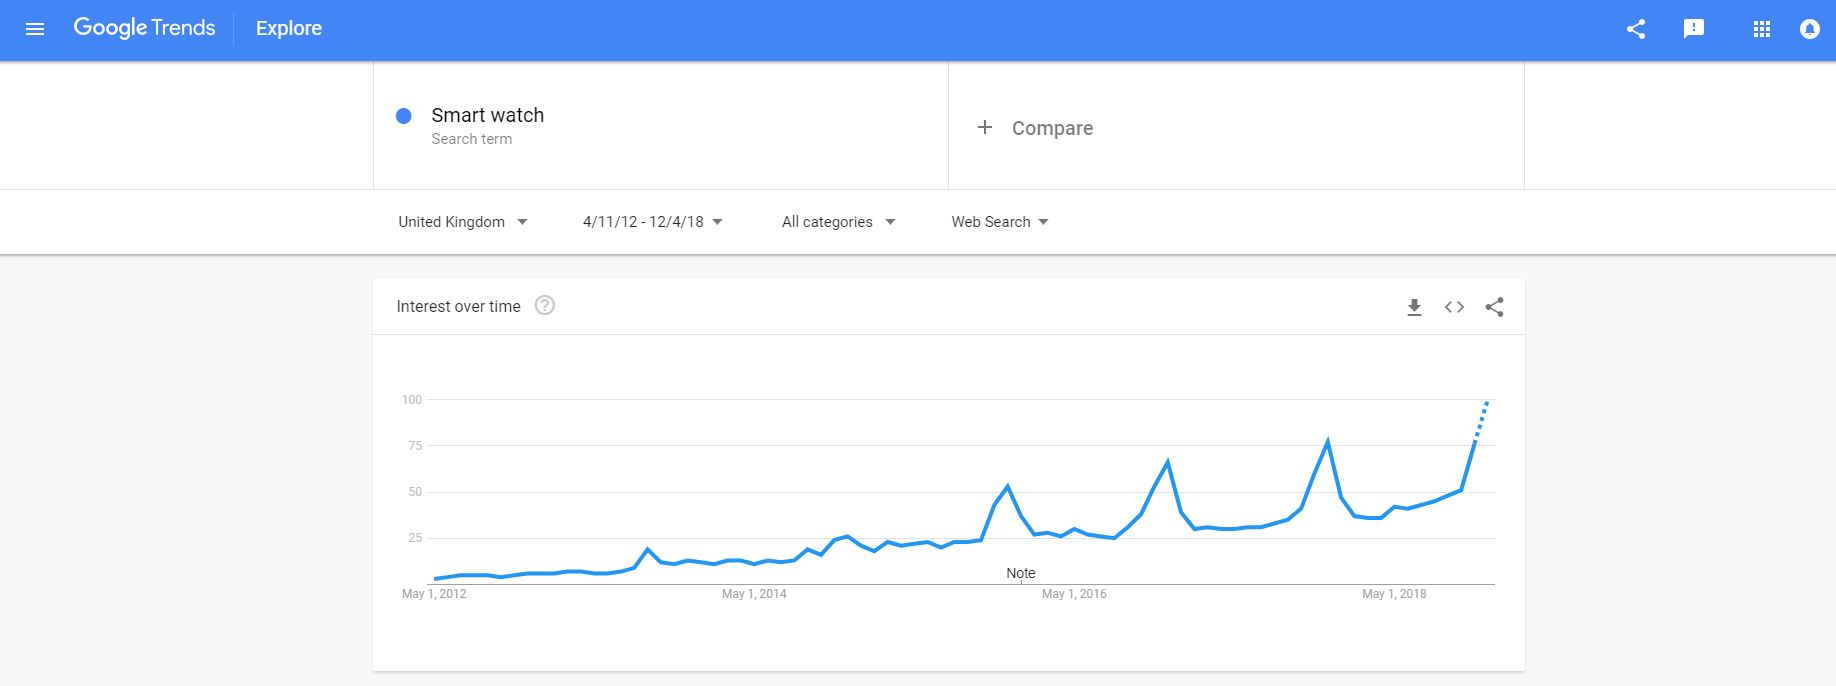1836x686 pixels.
Task: Share the Interest over time chart
Action: coord(1494,307)
